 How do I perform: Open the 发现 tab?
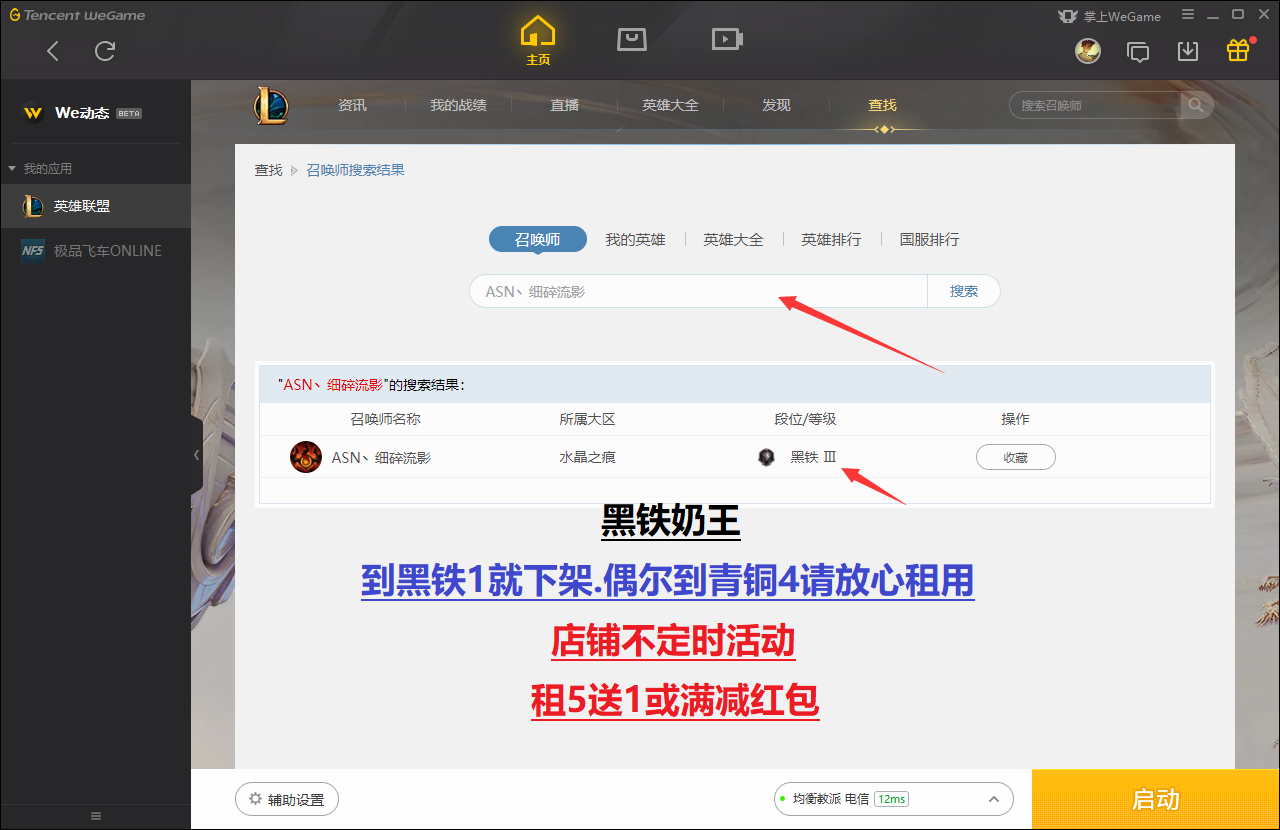[776, 105]
